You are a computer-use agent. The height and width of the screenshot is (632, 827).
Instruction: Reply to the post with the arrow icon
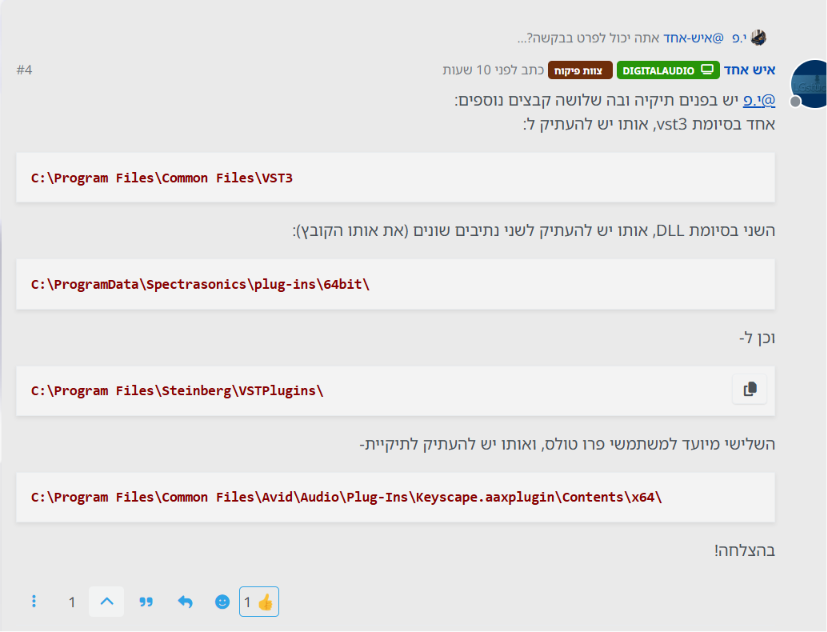pyautogui.click(x=185, y=601)
